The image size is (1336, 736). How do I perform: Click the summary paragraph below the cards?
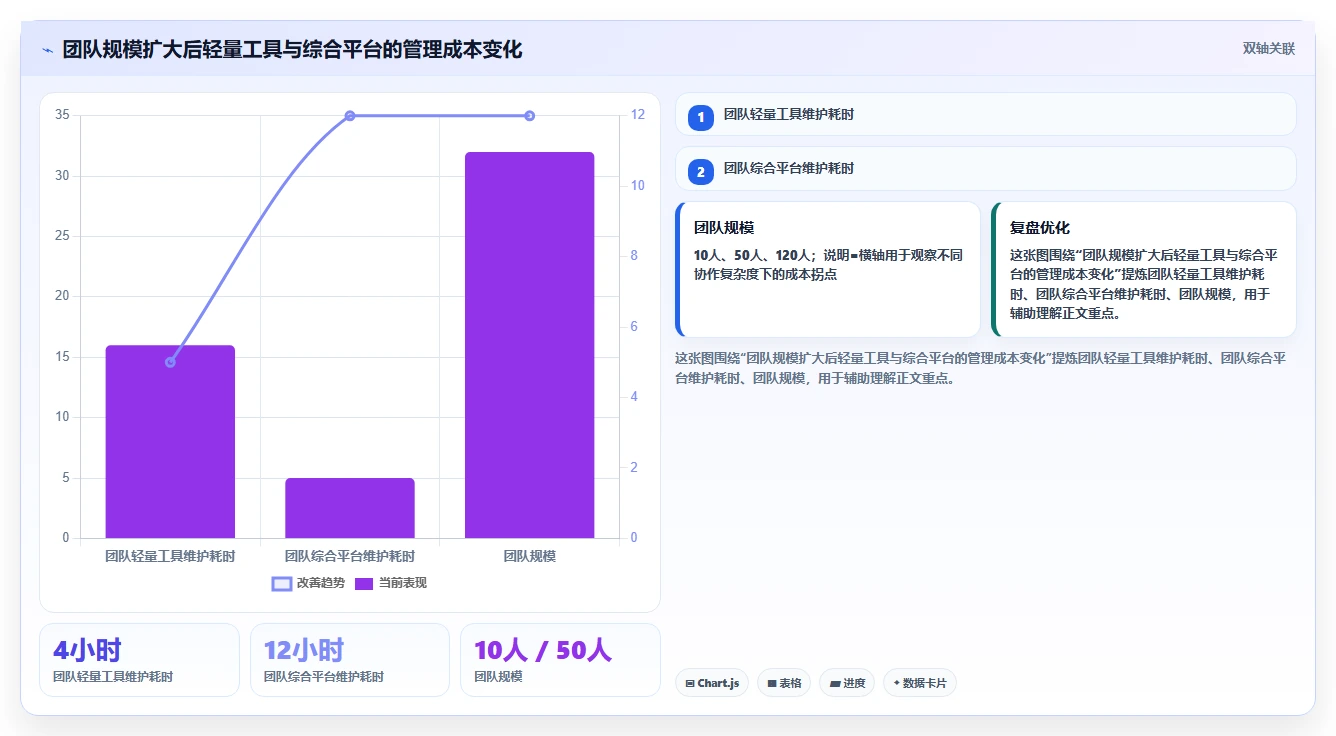(981, 368)
